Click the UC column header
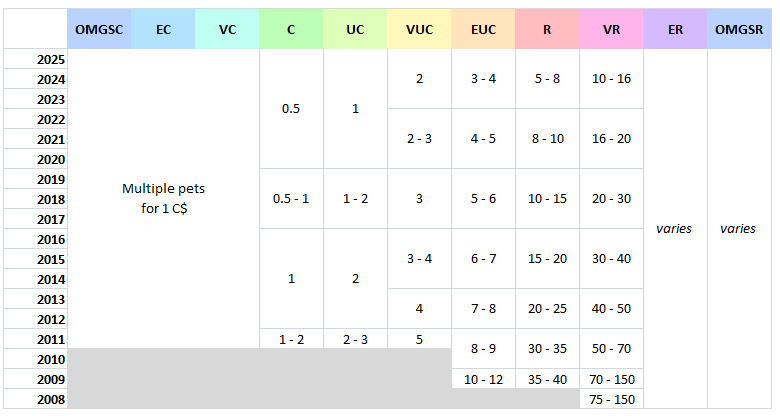The width and height of the screenshot is (780, 416). [355, 29]
